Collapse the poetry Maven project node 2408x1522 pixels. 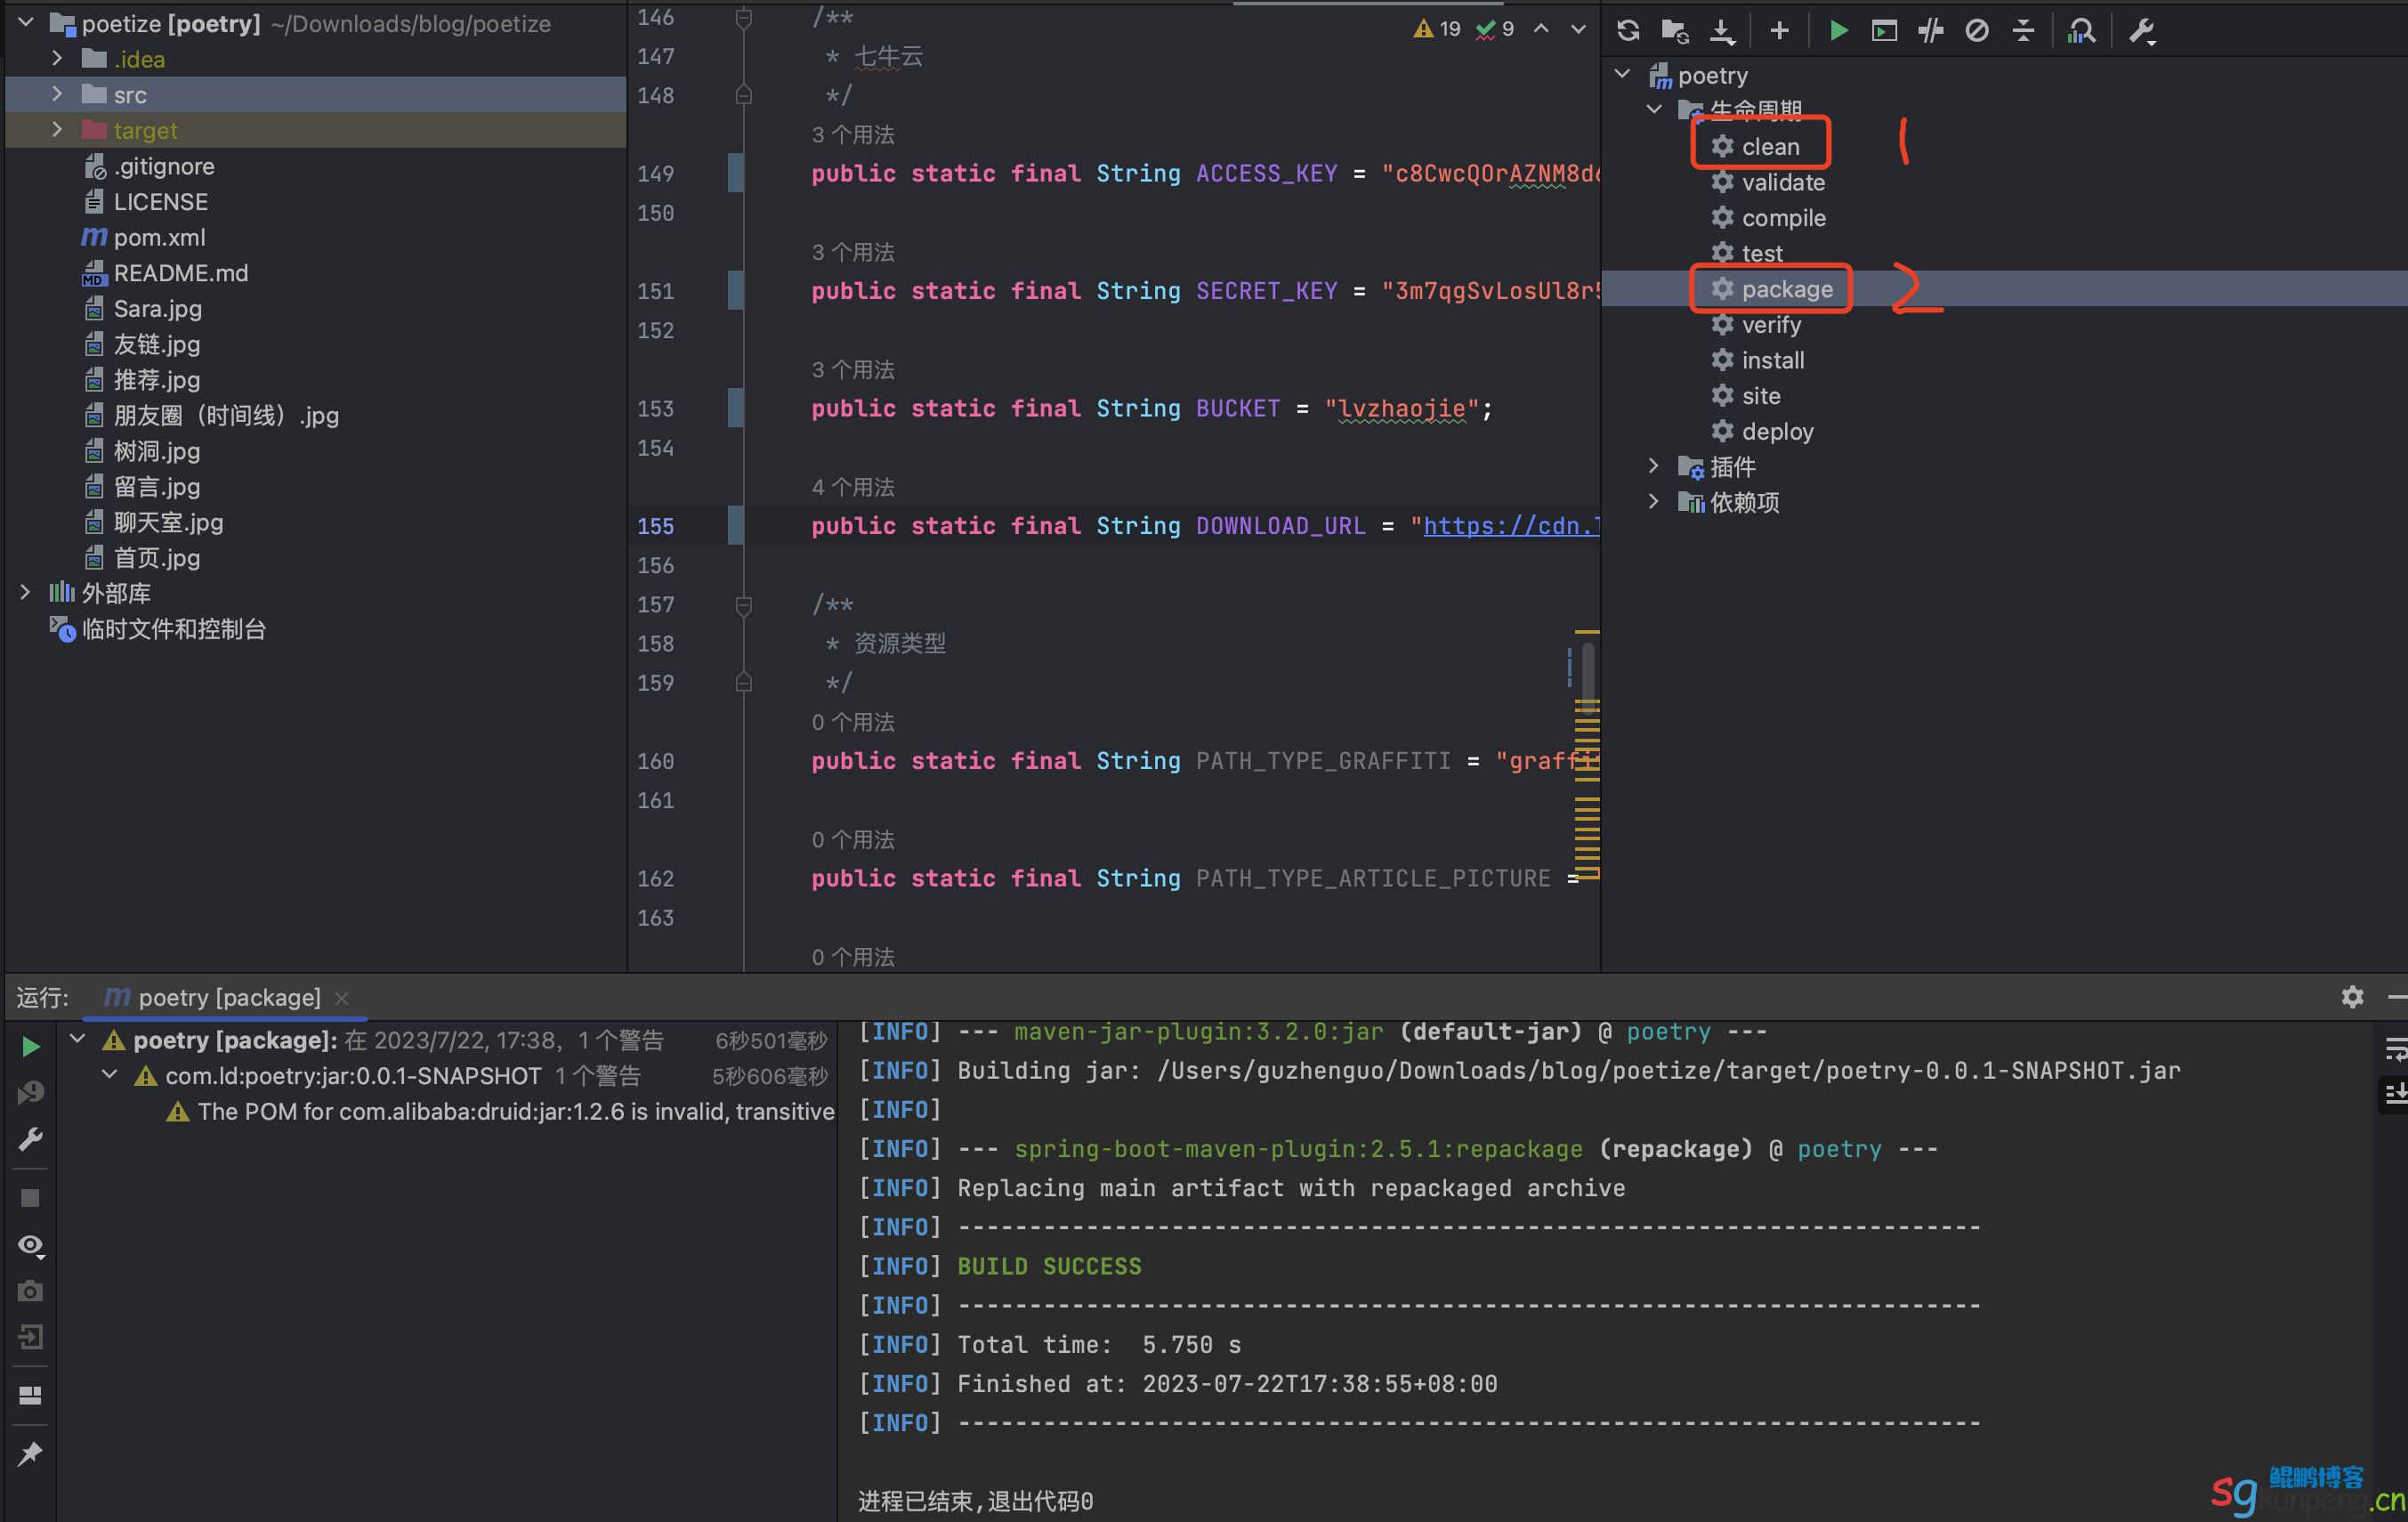click(x=1623, y=74)
